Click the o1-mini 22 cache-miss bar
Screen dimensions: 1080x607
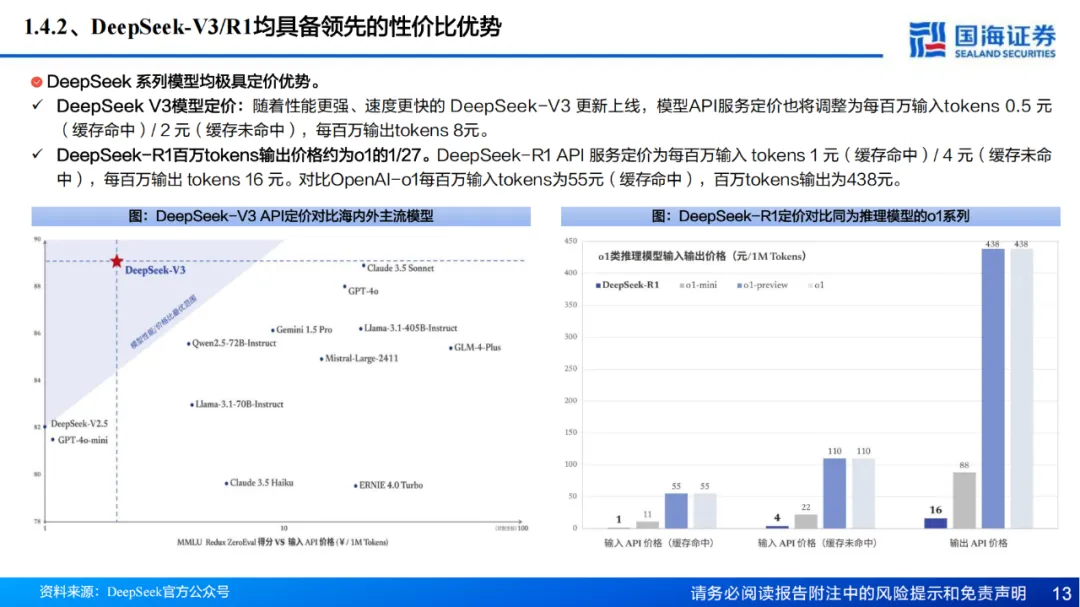pos(806,522)
